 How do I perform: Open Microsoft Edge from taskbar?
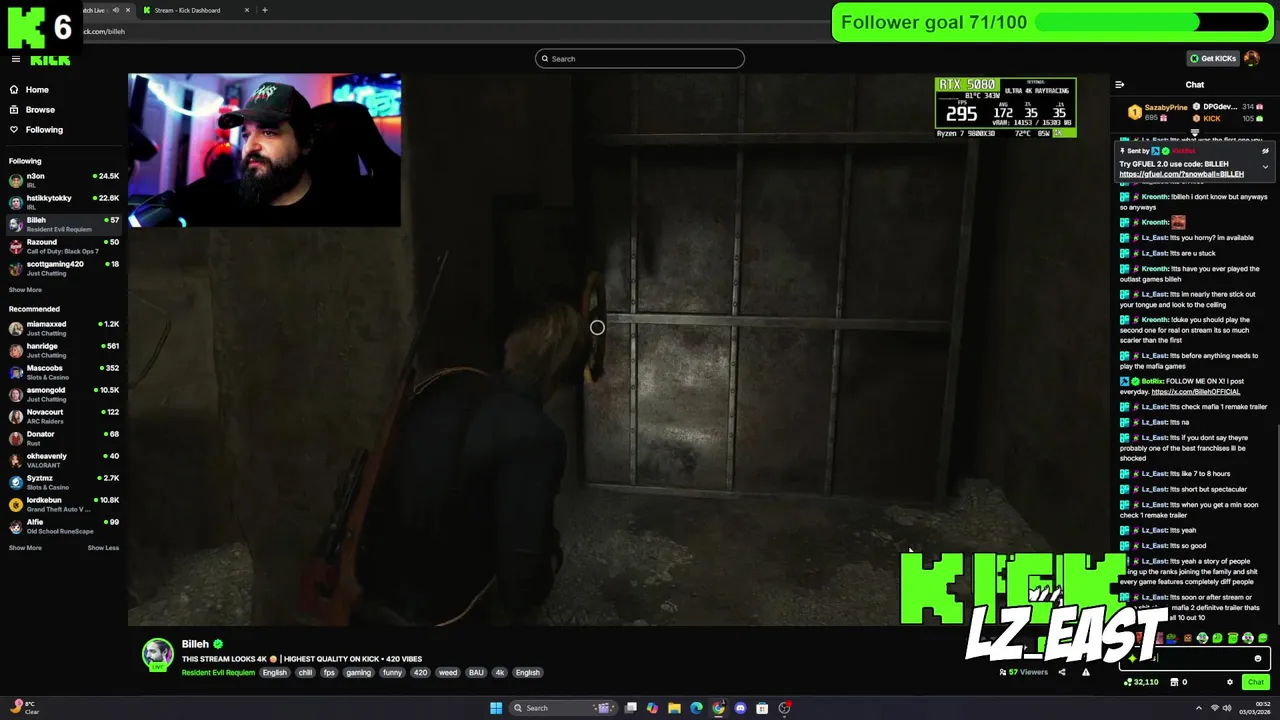pos(696,708)
